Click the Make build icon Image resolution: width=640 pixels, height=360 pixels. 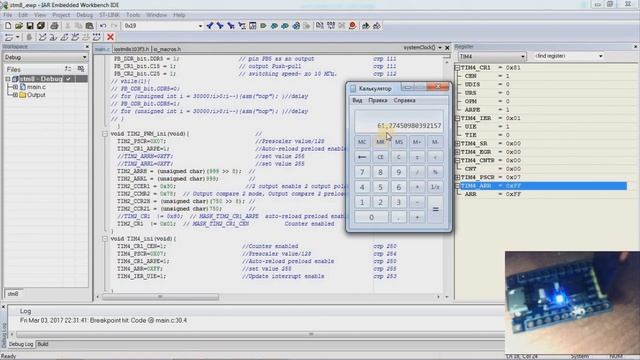click(x=331, y=26)
